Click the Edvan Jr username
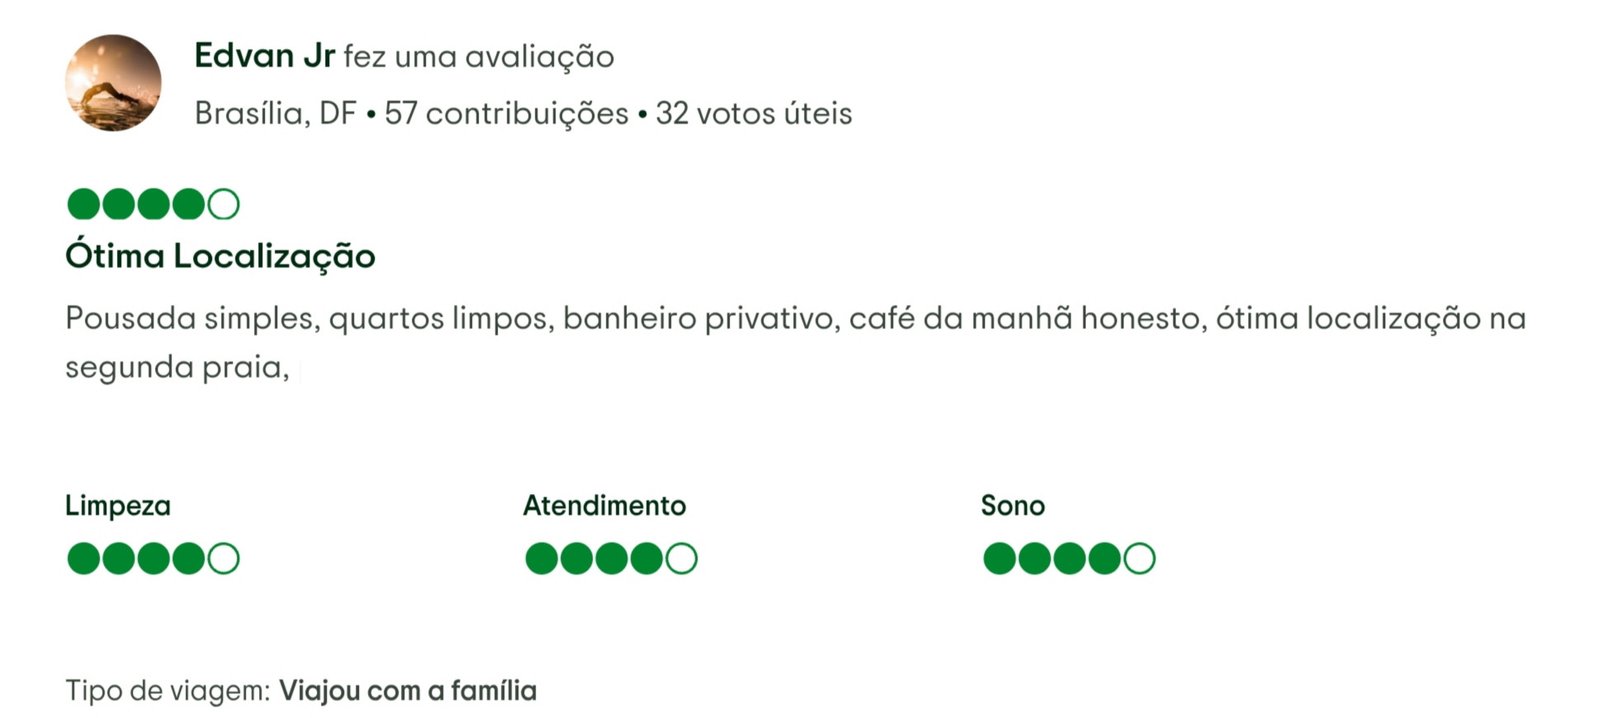The width and height of the screenshot is (1600, 718). [264, 56]
